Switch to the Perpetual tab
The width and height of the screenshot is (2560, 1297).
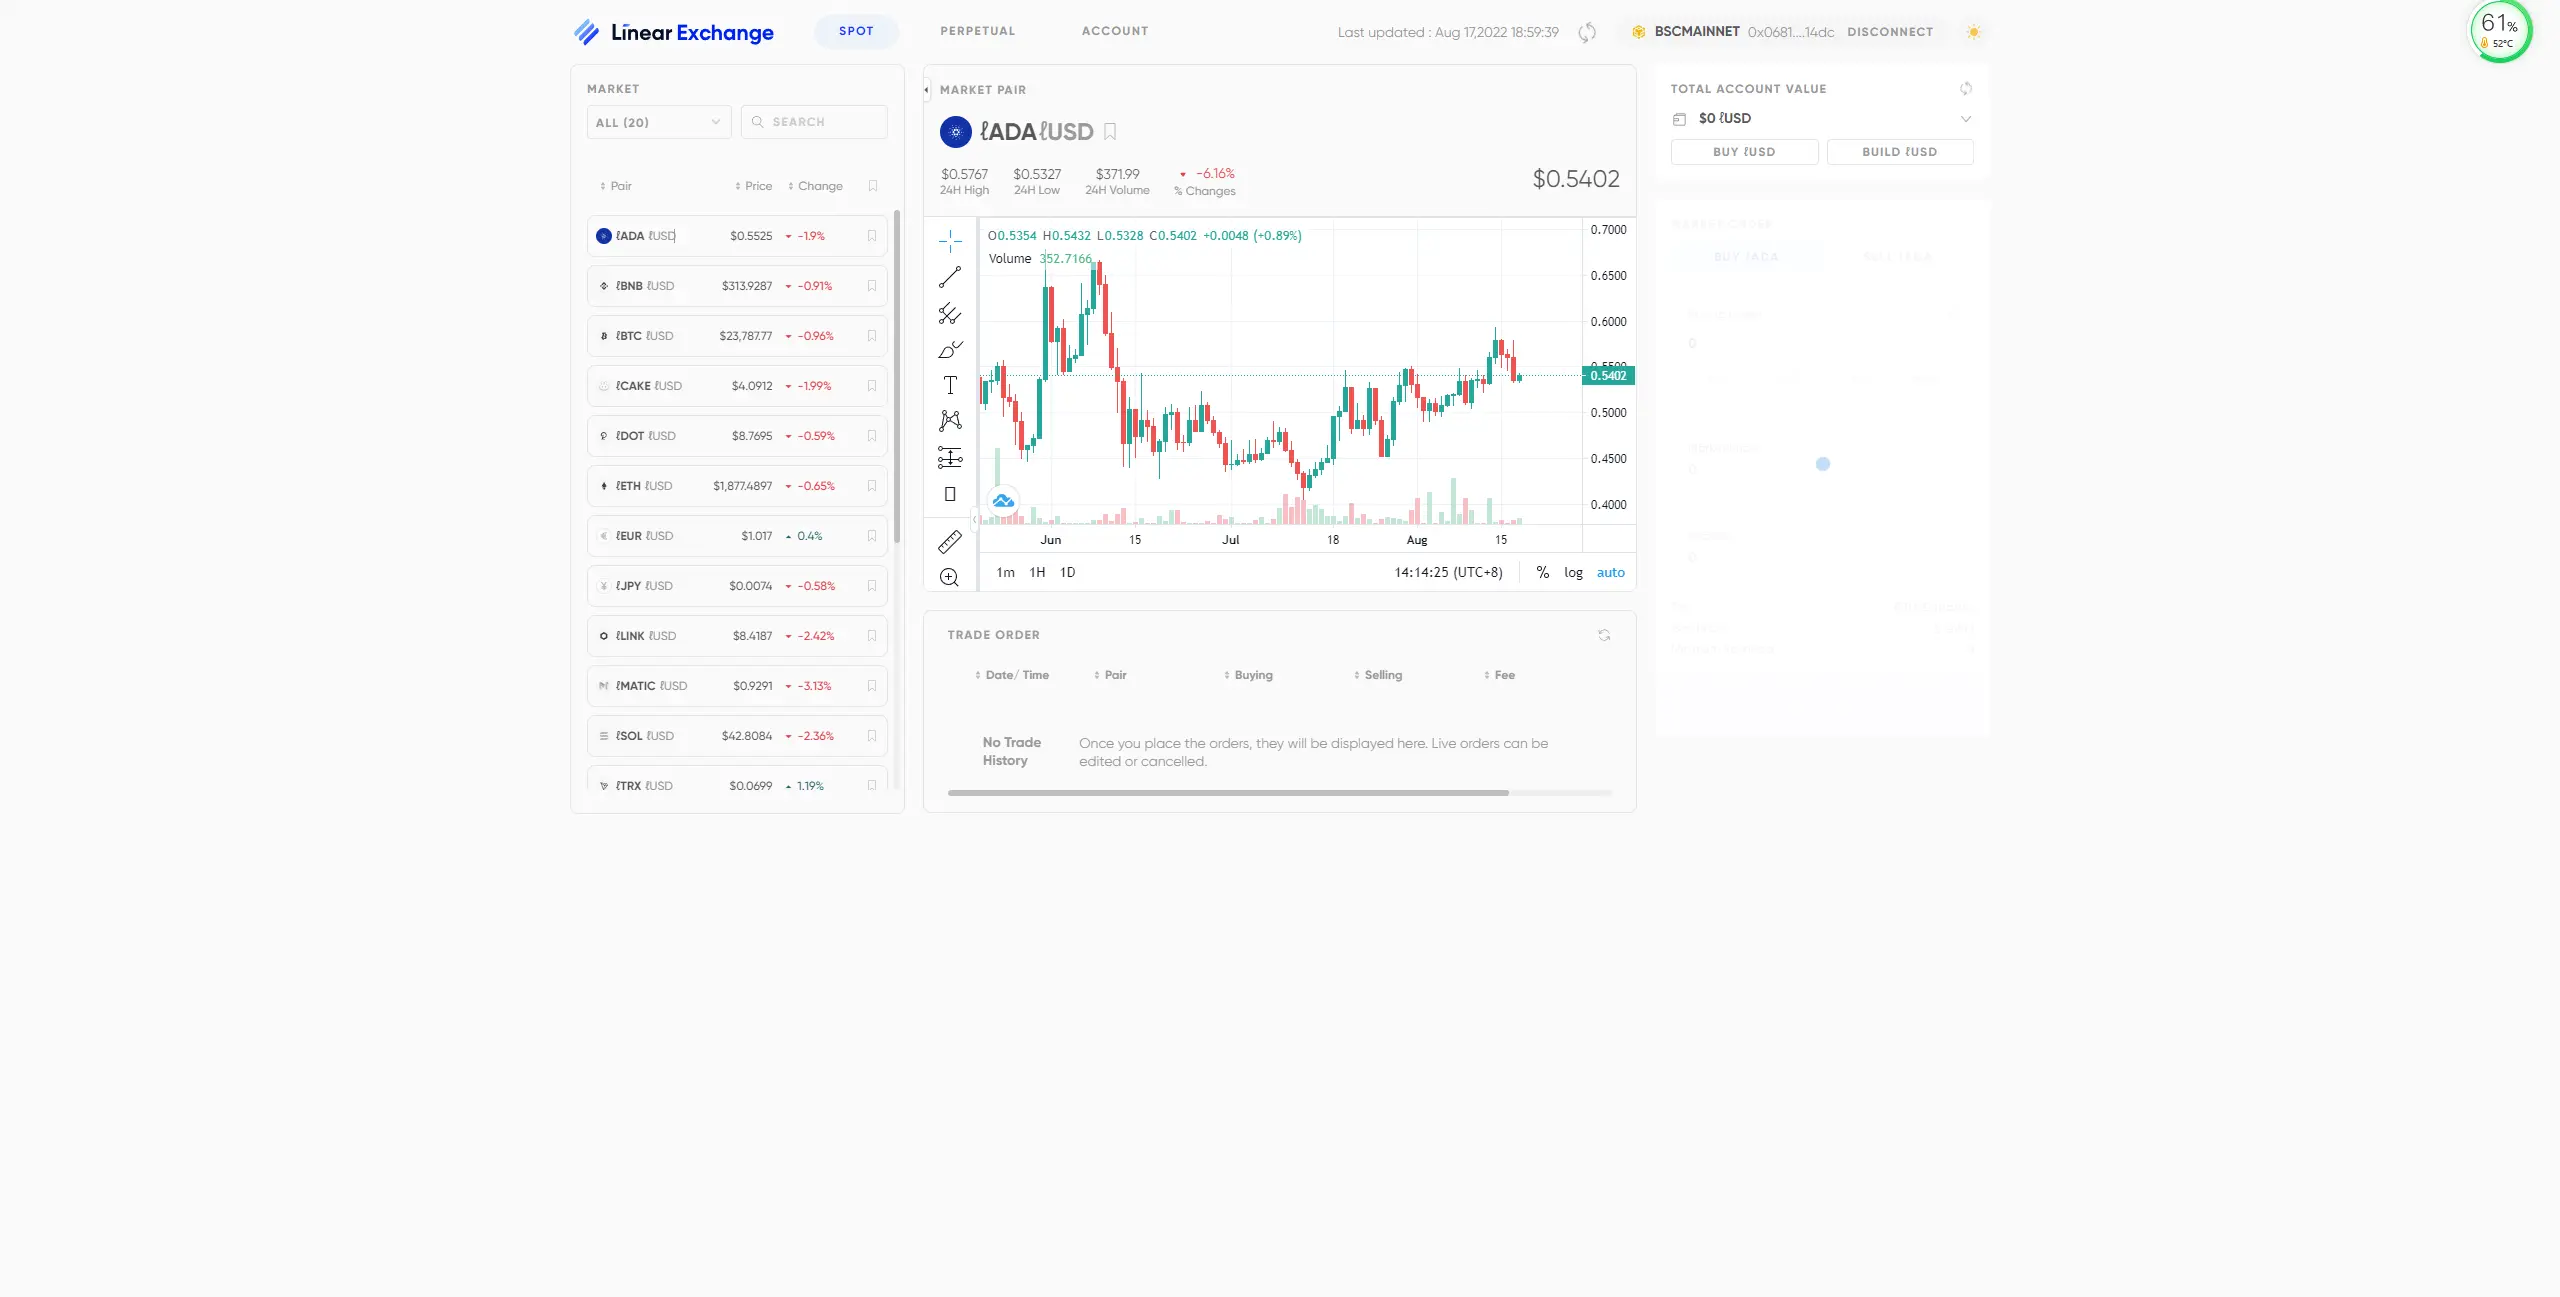977,31
